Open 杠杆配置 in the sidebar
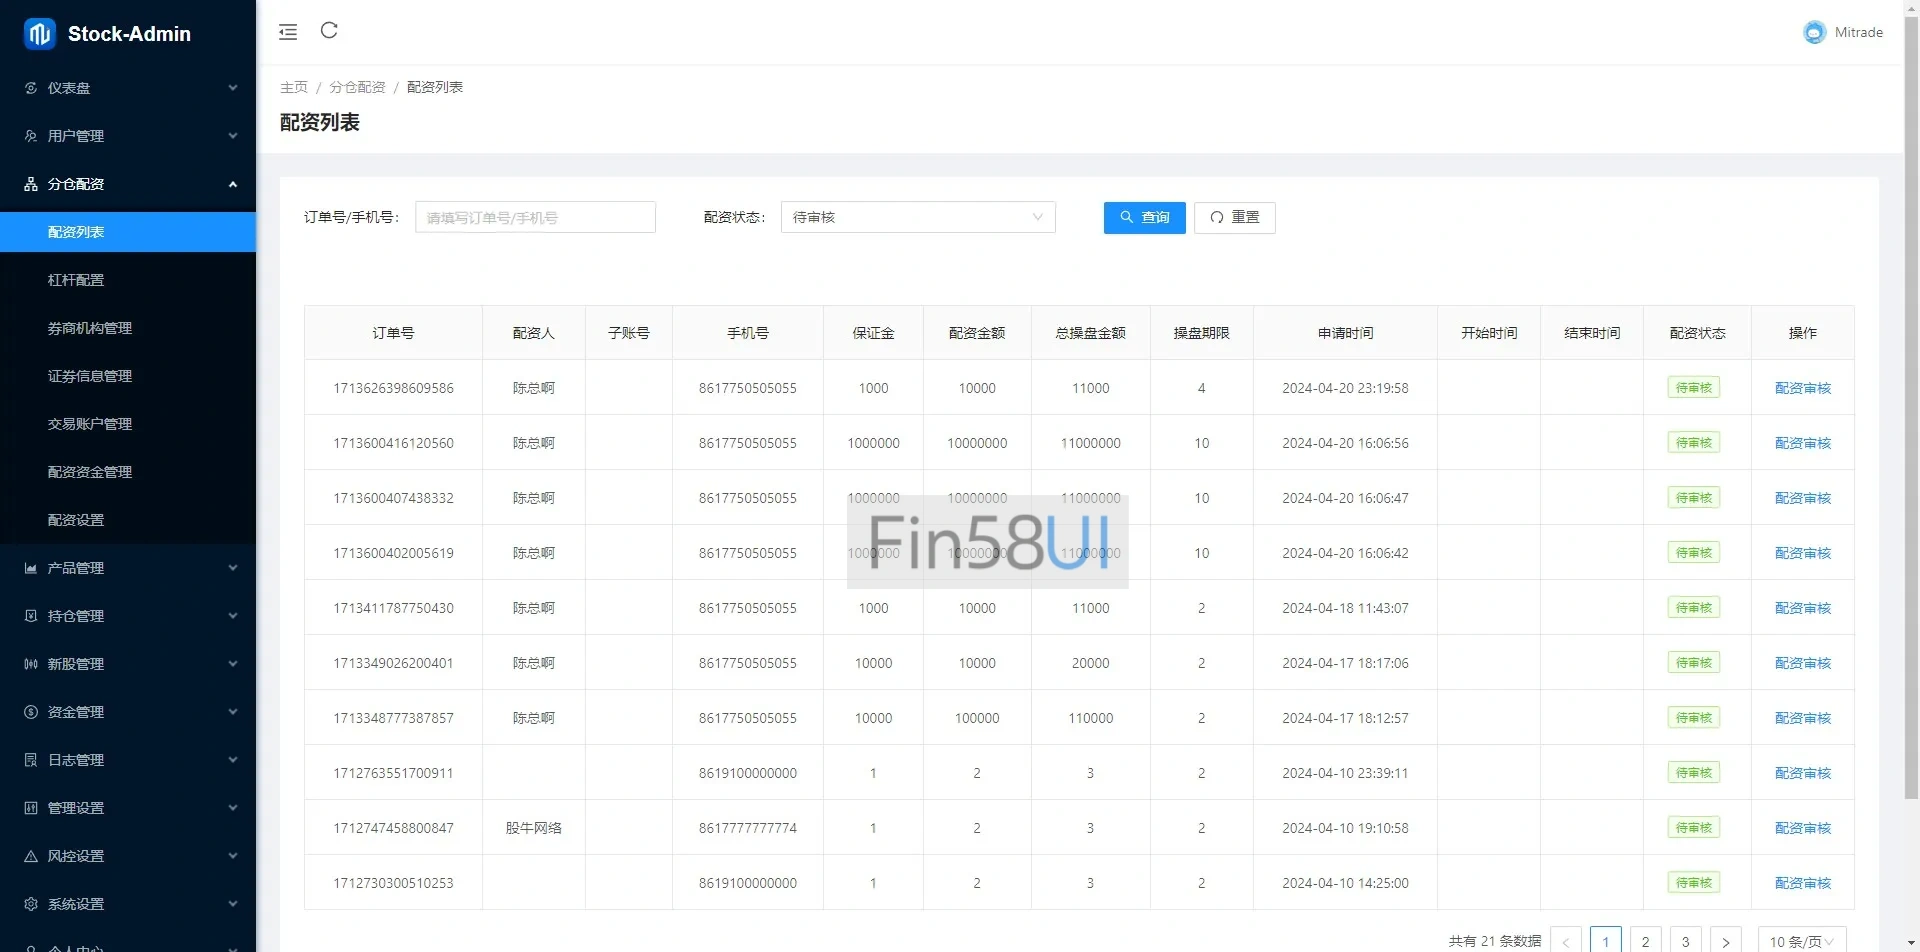1920x952 pixels. click(76, 280)
